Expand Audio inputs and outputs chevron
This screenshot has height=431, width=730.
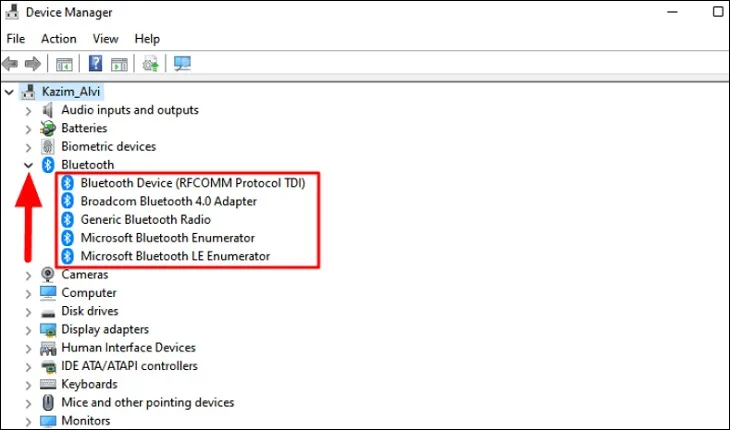click(28, 111)
